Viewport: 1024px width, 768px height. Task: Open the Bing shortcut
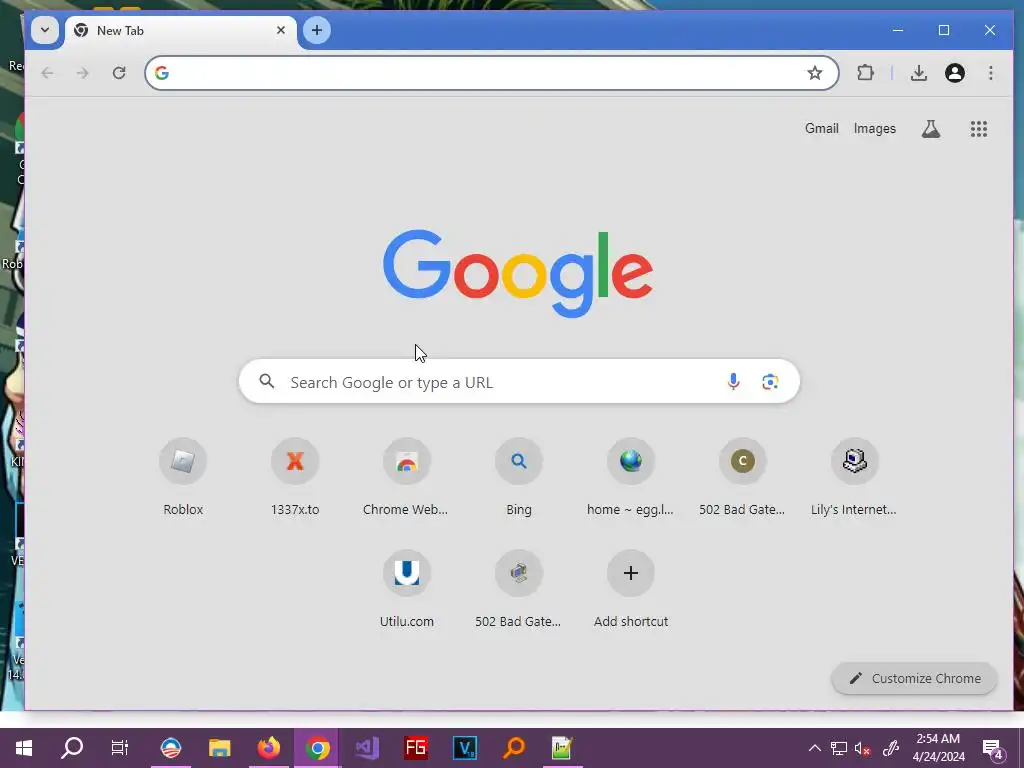(x=519, y=477)
